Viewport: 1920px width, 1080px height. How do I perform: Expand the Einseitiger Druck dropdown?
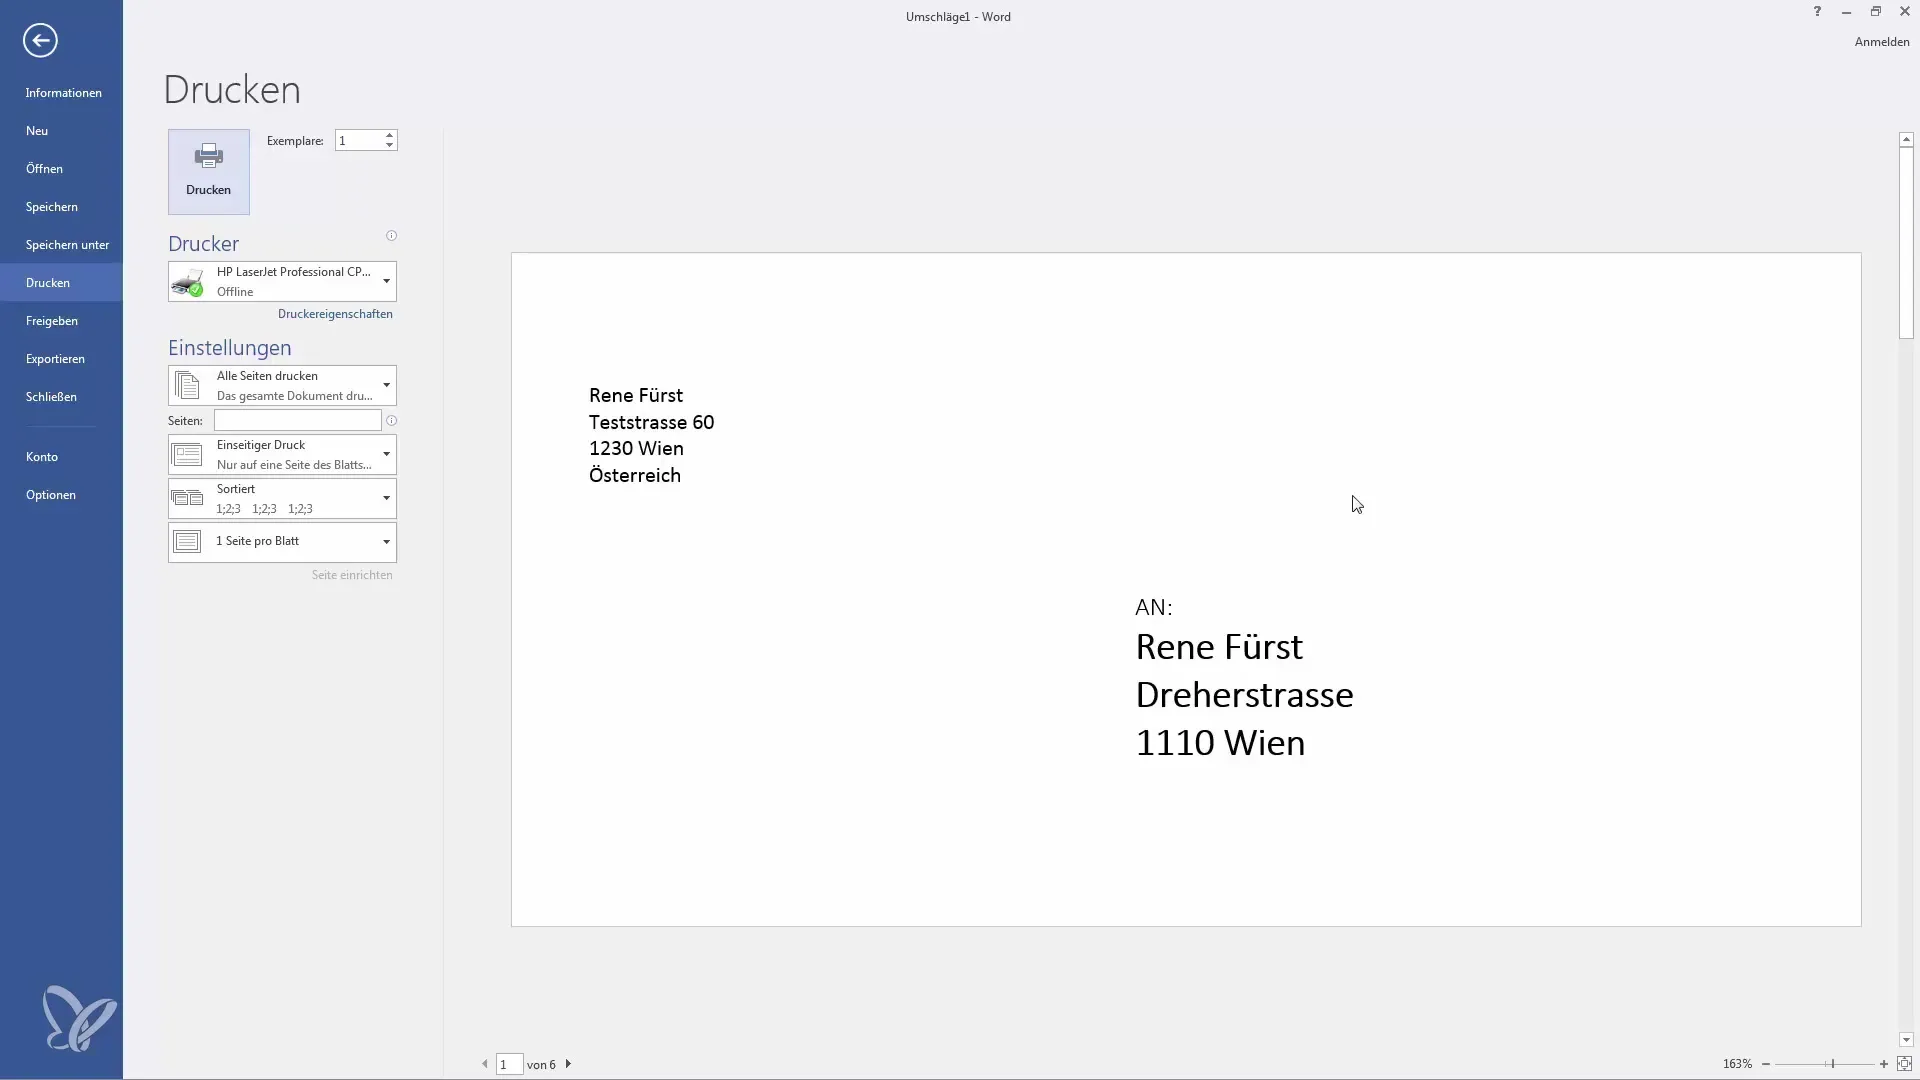click(x=385, y=454)
